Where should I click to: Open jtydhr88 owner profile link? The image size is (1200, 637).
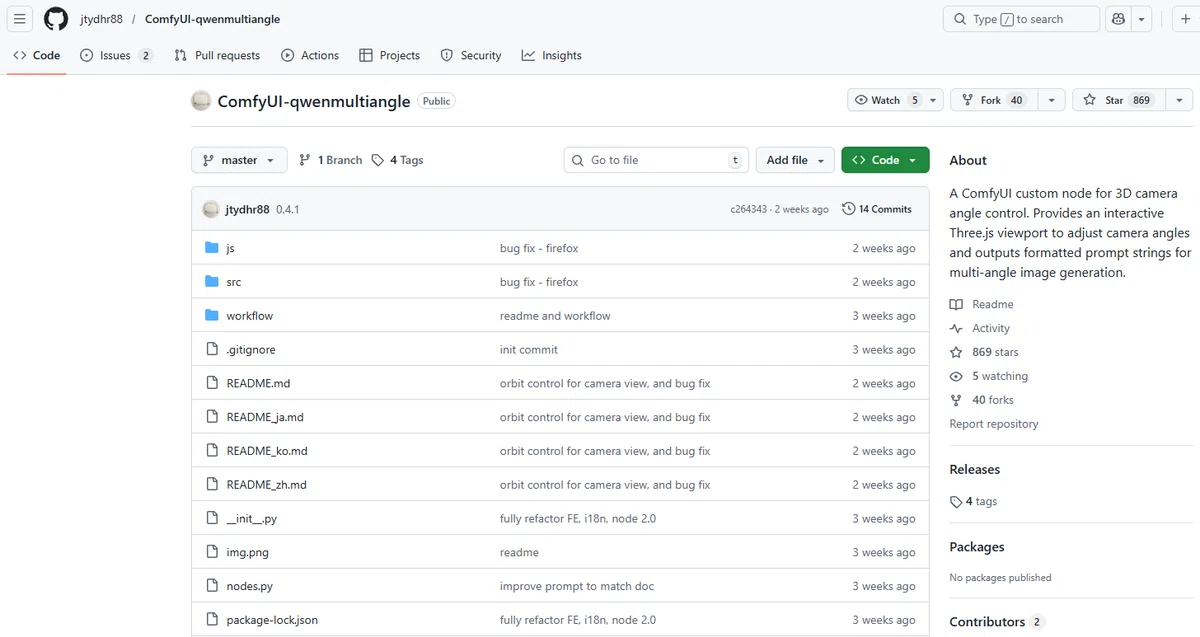click(x=102, y=19)
